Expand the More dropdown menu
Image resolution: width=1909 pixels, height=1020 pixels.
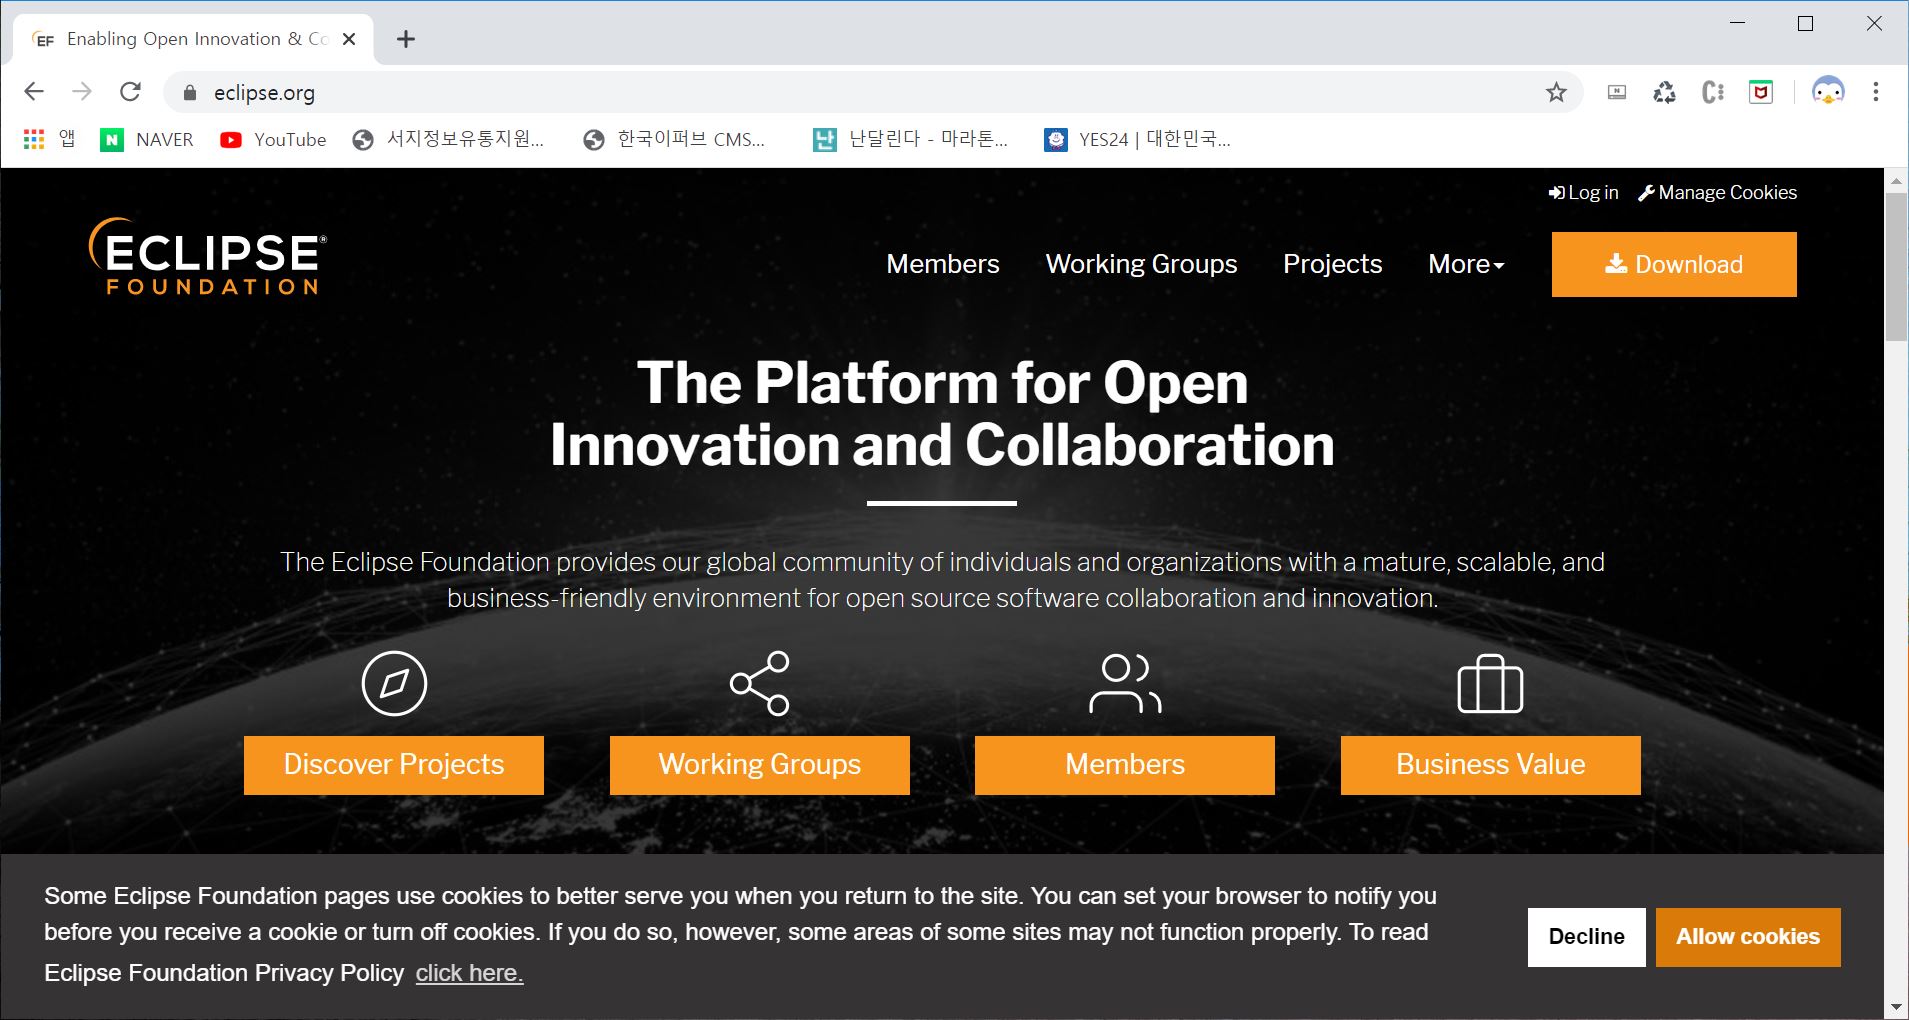[1466, 264]
